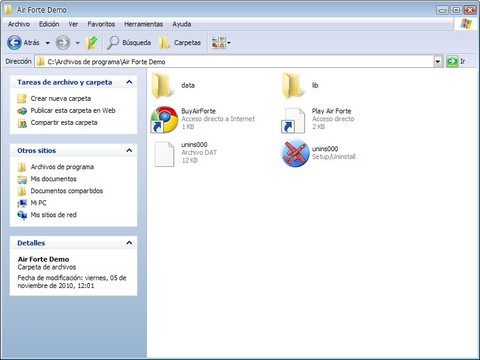Viewport: 480px width, 360px height.
Task: Click Compartir esta carpeta link
Action: pyautogui.click(x=64, y=123)
